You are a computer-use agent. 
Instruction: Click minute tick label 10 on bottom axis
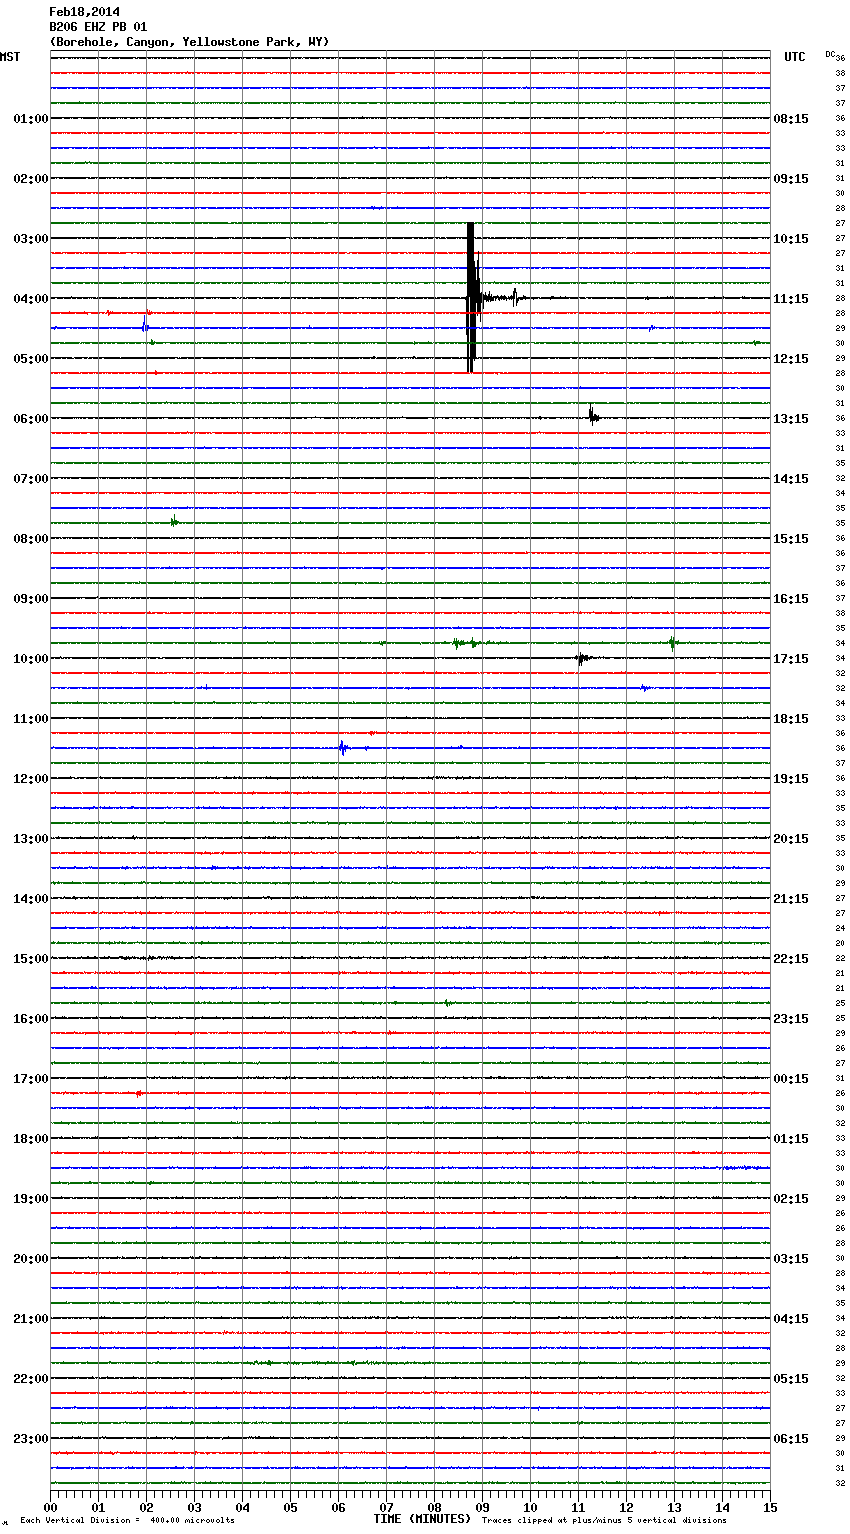coord(530,1507)
